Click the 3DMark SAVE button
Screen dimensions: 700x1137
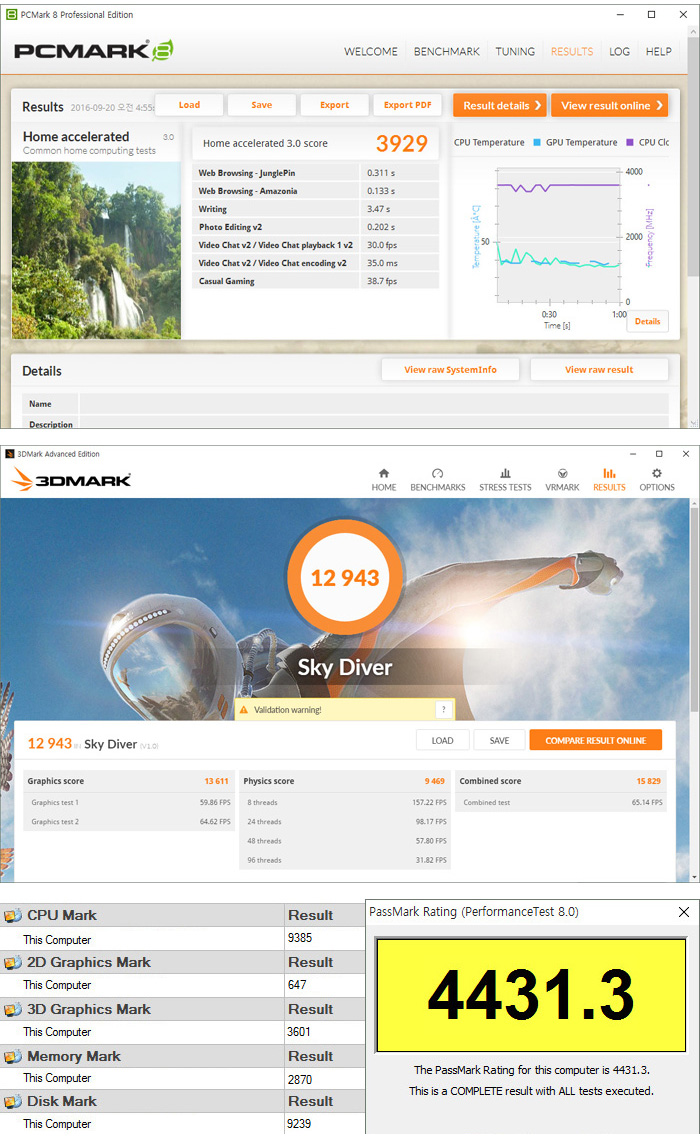click(x=499, y=740)
